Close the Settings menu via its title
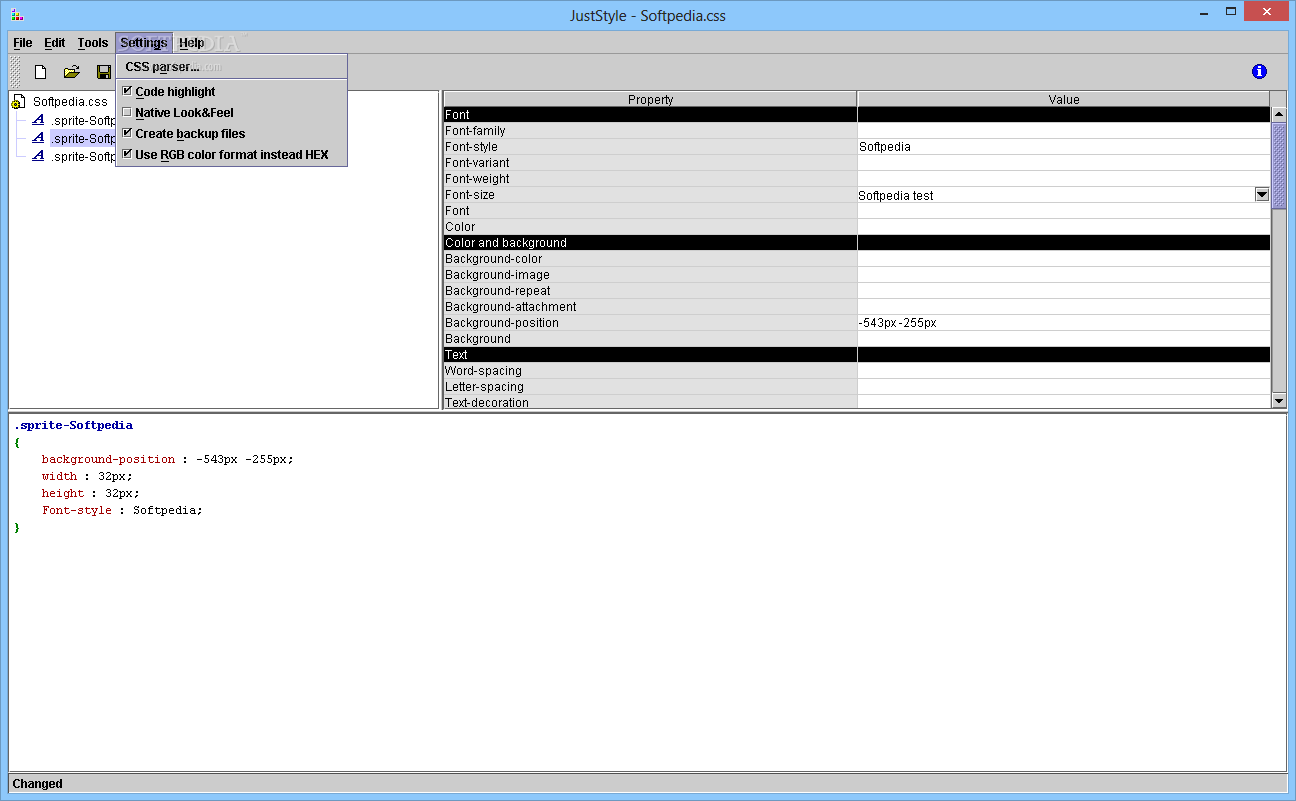Image resolution: width=1296 pixels, height=801 pixels. click(144, 43)
